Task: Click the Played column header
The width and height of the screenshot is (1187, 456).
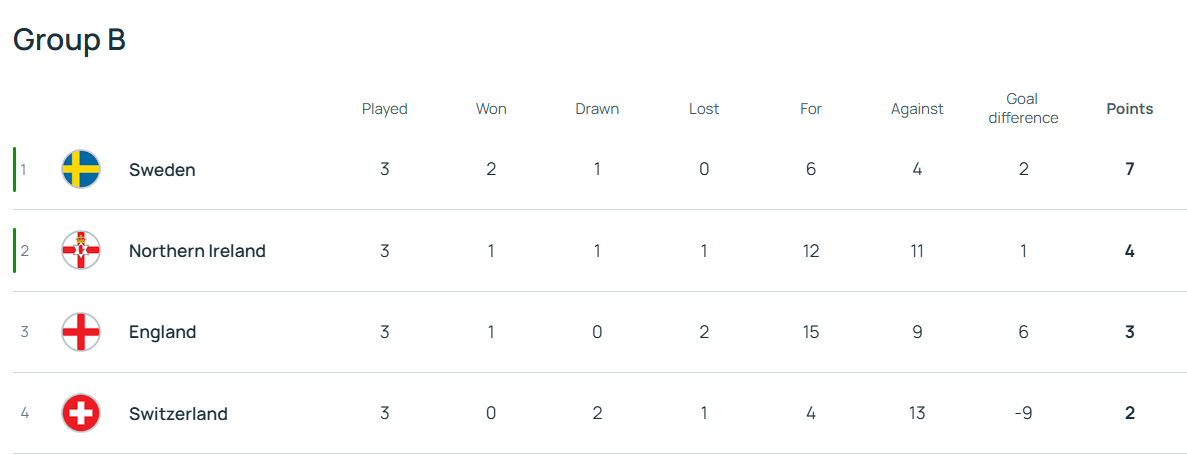Action: (384, 109)
